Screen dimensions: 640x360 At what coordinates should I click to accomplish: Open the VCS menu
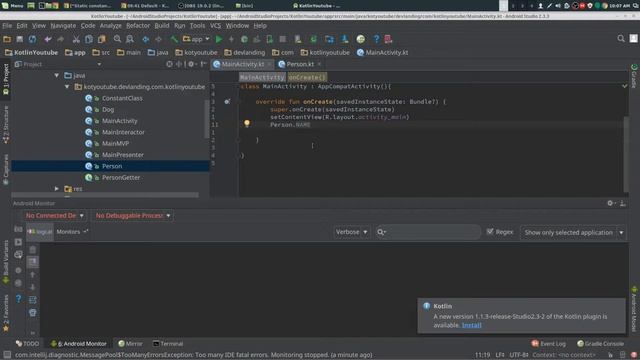pyautogui.click(x=215, y=26)
